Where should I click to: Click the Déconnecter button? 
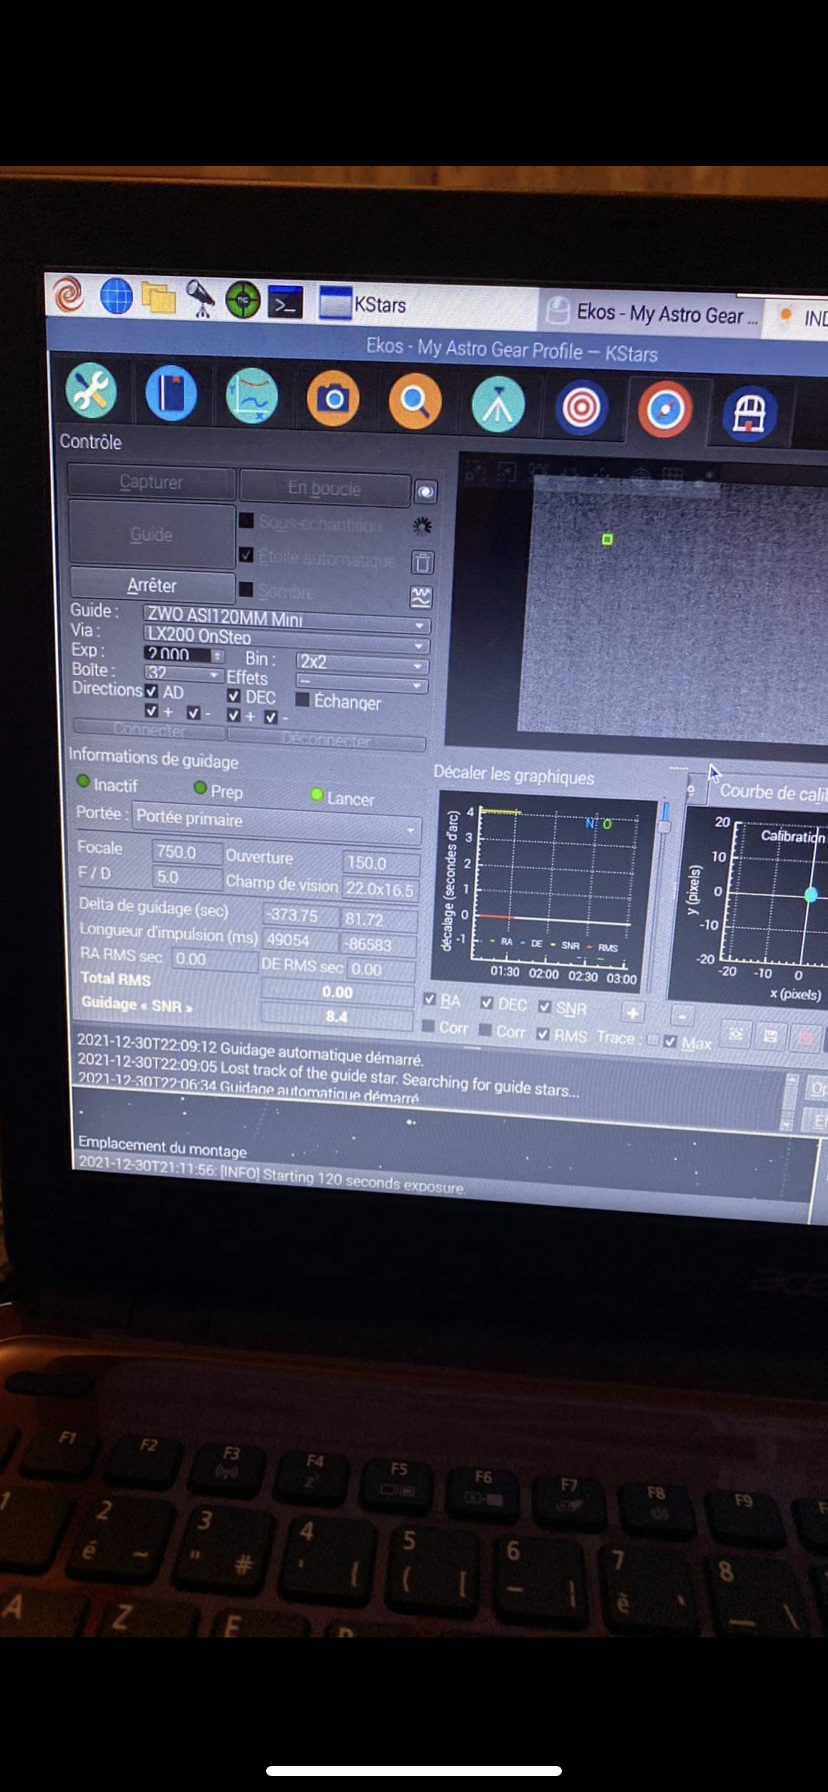coord(326,740)
